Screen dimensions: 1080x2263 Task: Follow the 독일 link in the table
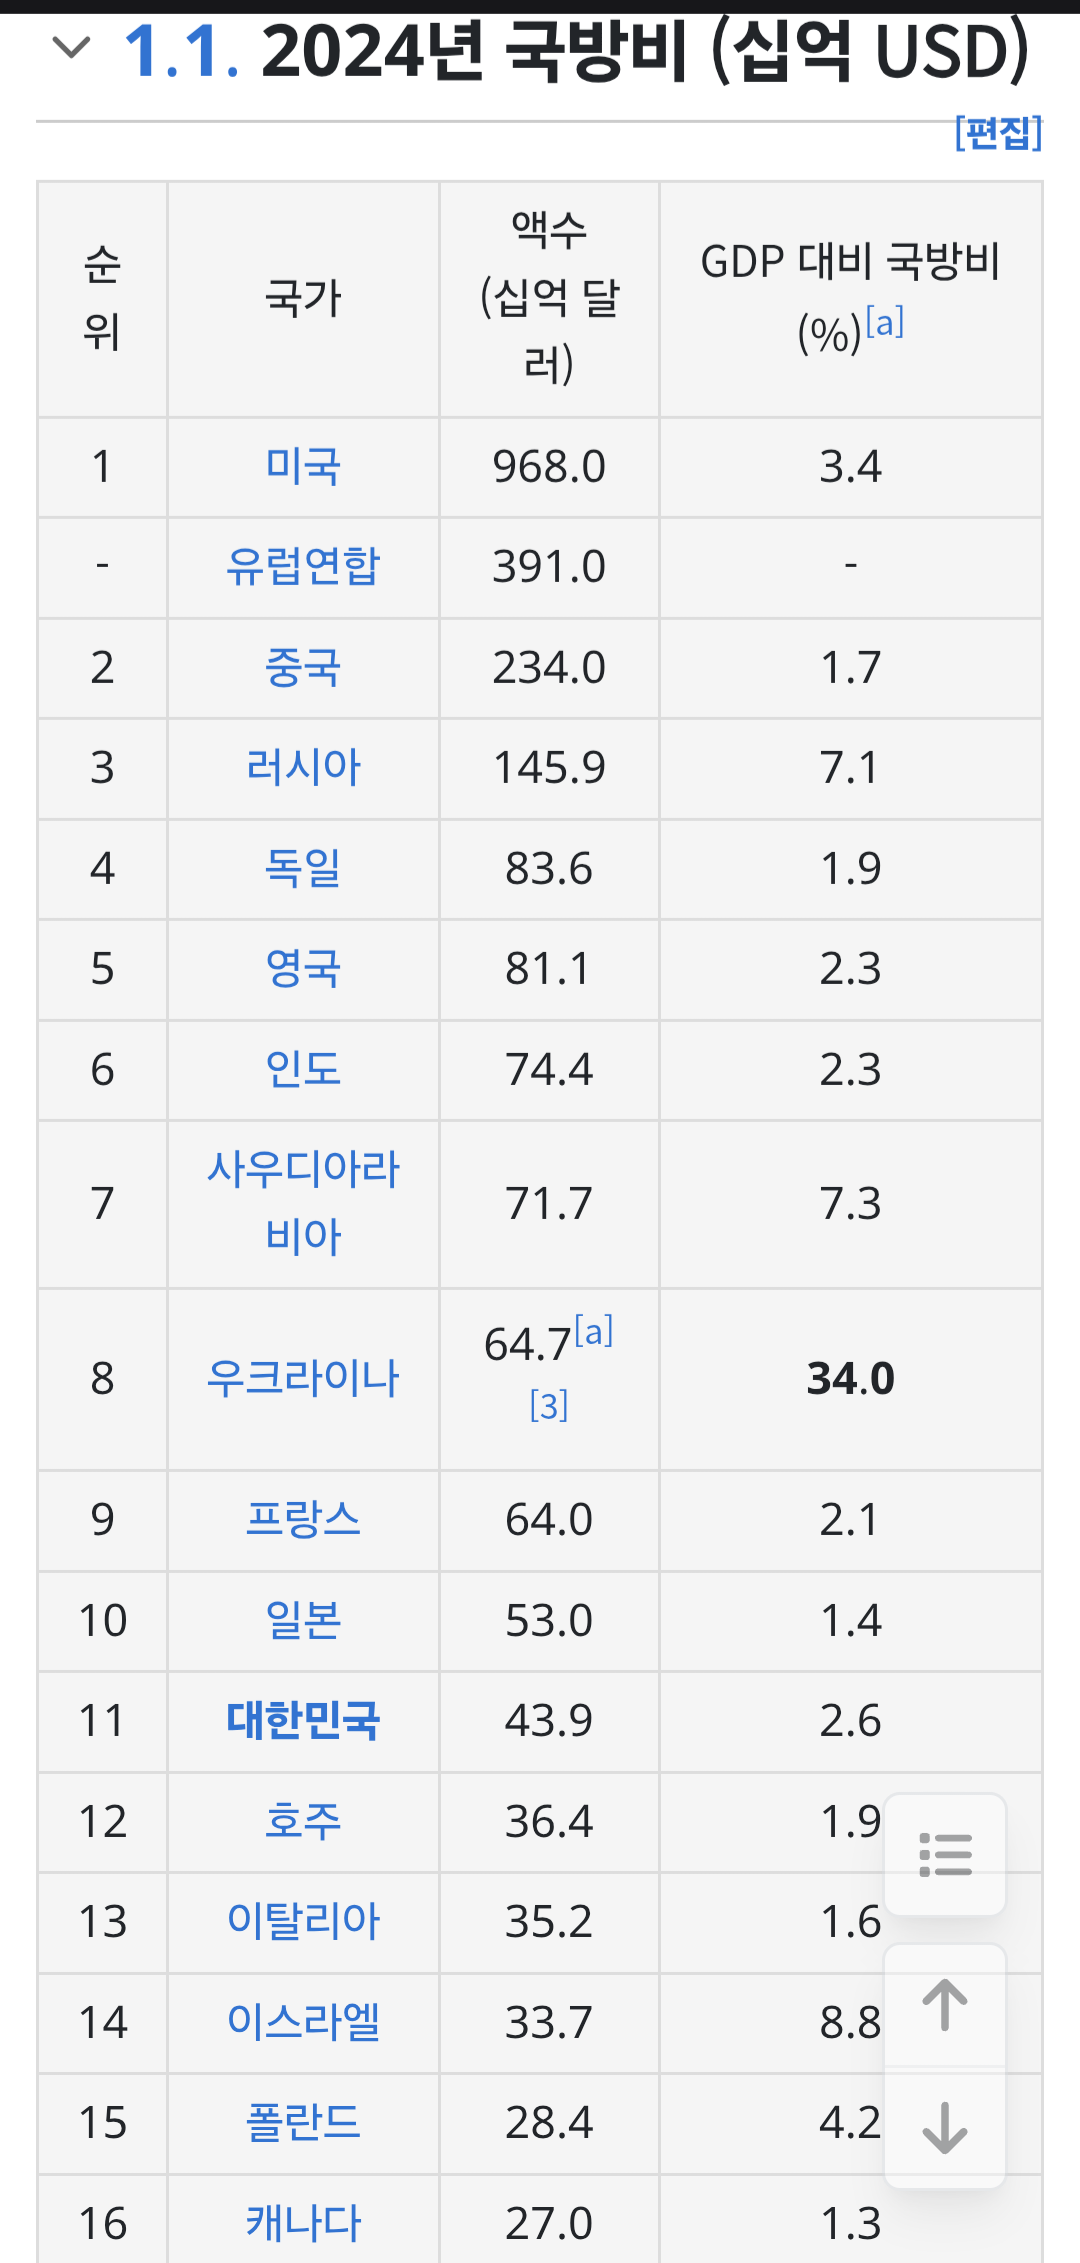point(303,868)
